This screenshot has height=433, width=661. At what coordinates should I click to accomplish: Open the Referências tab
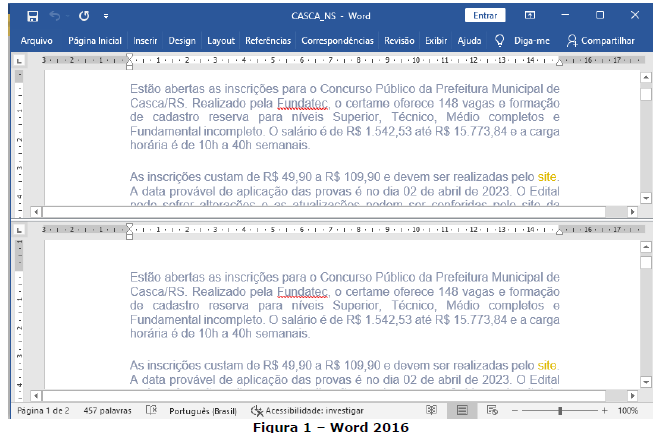tap(268, 41)
